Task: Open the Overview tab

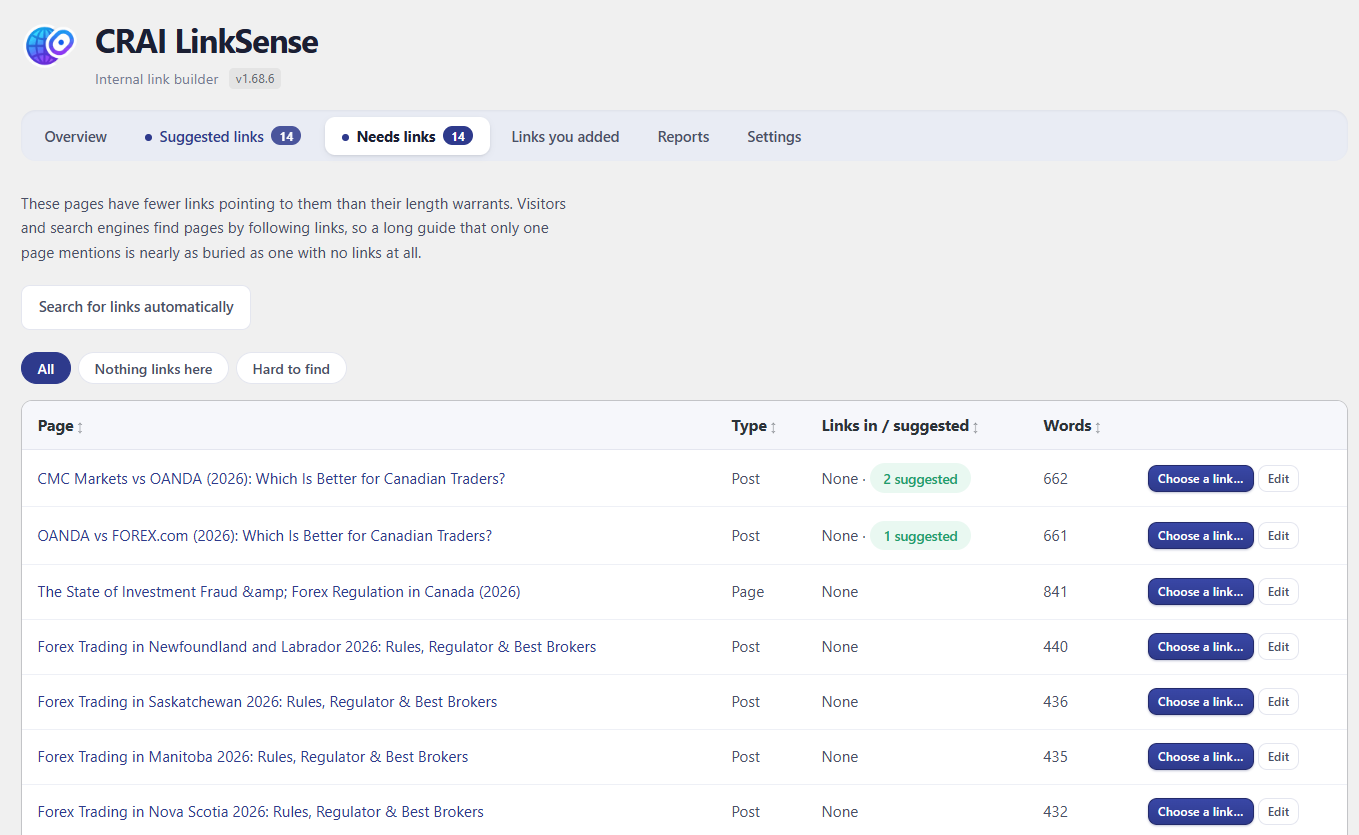Action: [76, 137]
